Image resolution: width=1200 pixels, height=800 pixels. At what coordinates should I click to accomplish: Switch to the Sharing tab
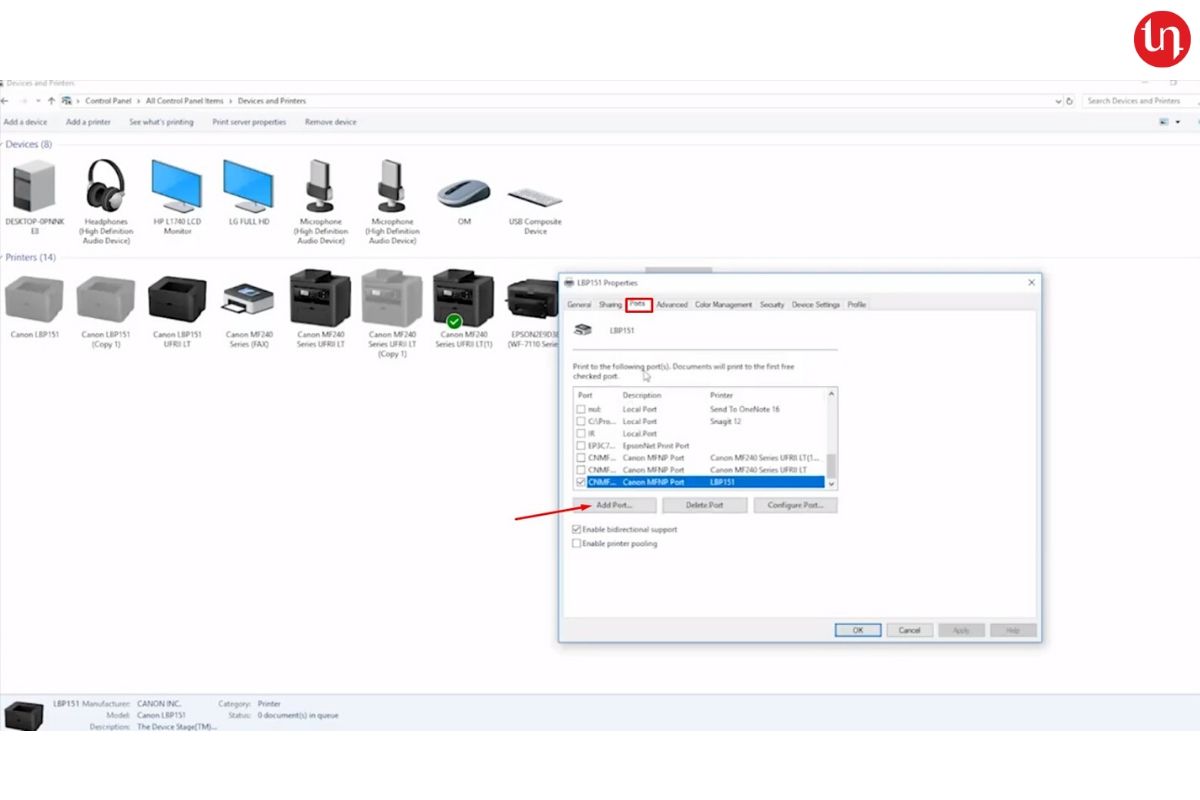[x=610, y=305]
